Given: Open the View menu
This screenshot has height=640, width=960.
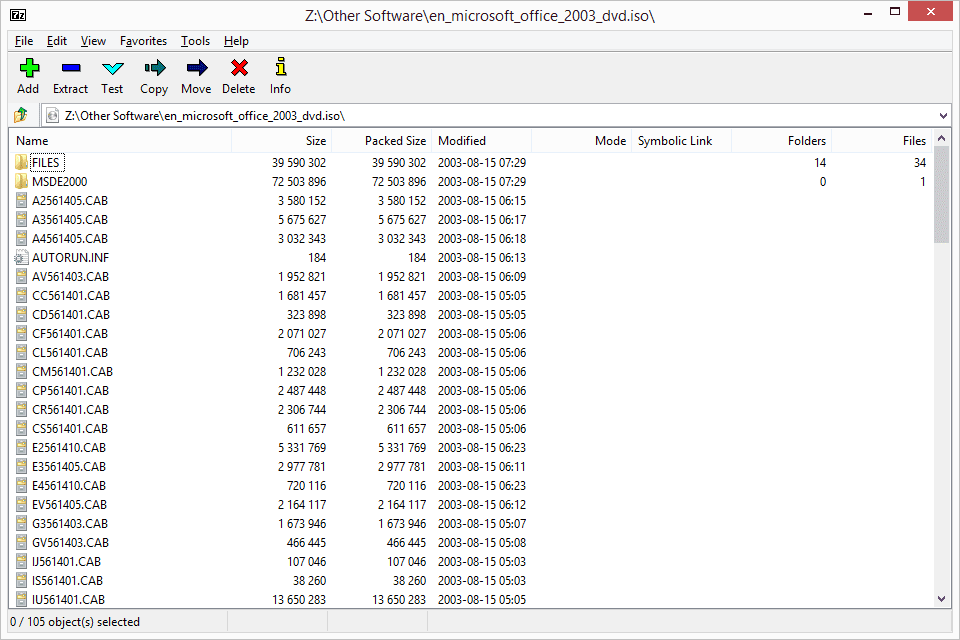Looking at the screenshot, I should 93,41.
